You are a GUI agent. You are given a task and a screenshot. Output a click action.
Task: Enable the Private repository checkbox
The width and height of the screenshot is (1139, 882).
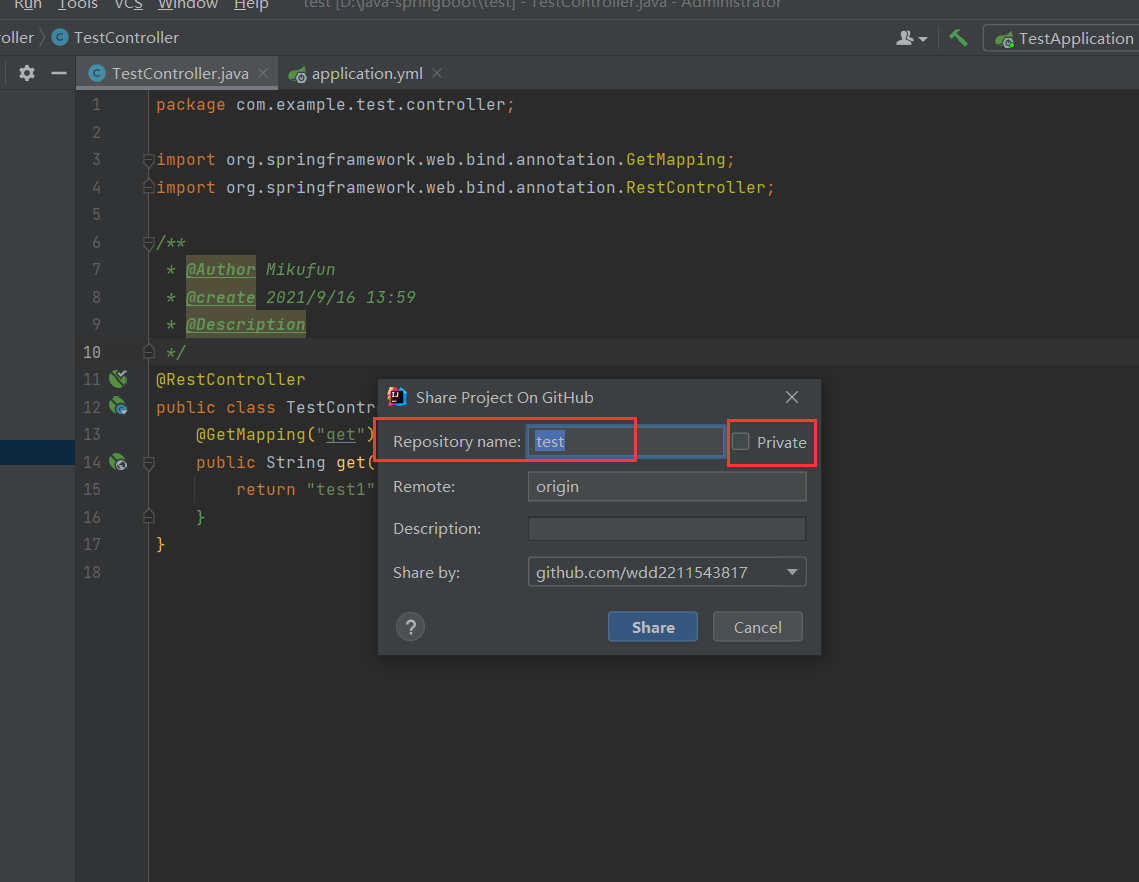click(740, 442)
